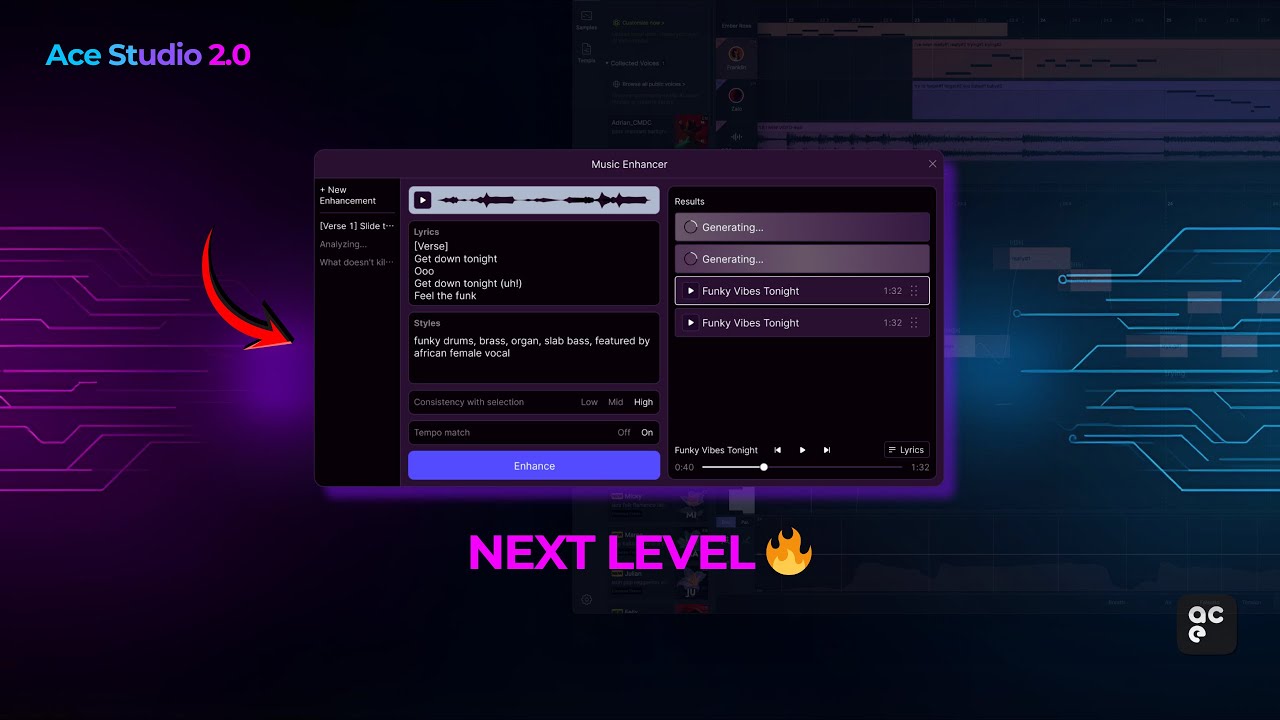
Task: Open the 'What doesn't kil…' enhancement entry
Action: (x=357, y=262)
